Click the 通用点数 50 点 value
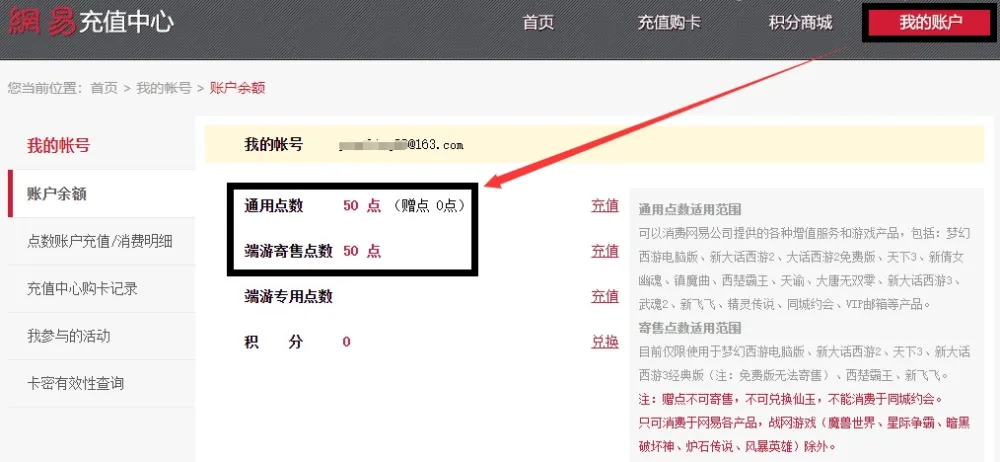This screenshot has width=1000, height=462. (x=362, y=205)
